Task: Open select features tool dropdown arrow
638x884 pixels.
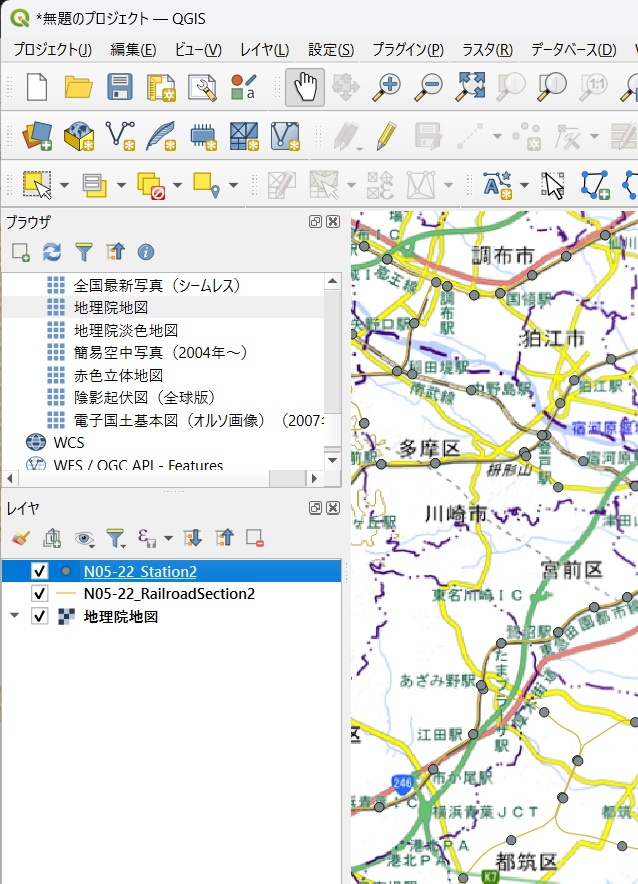Action: (x=64, y=185)
